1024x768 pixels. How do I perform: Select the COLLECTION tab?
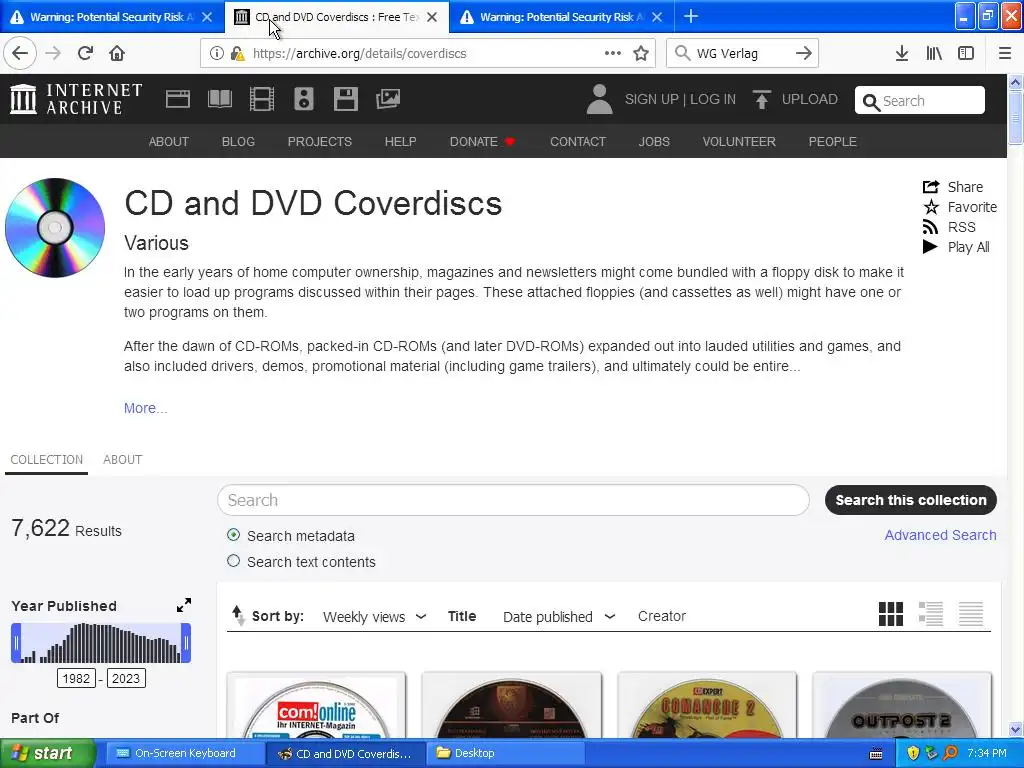tap(46, 460)
